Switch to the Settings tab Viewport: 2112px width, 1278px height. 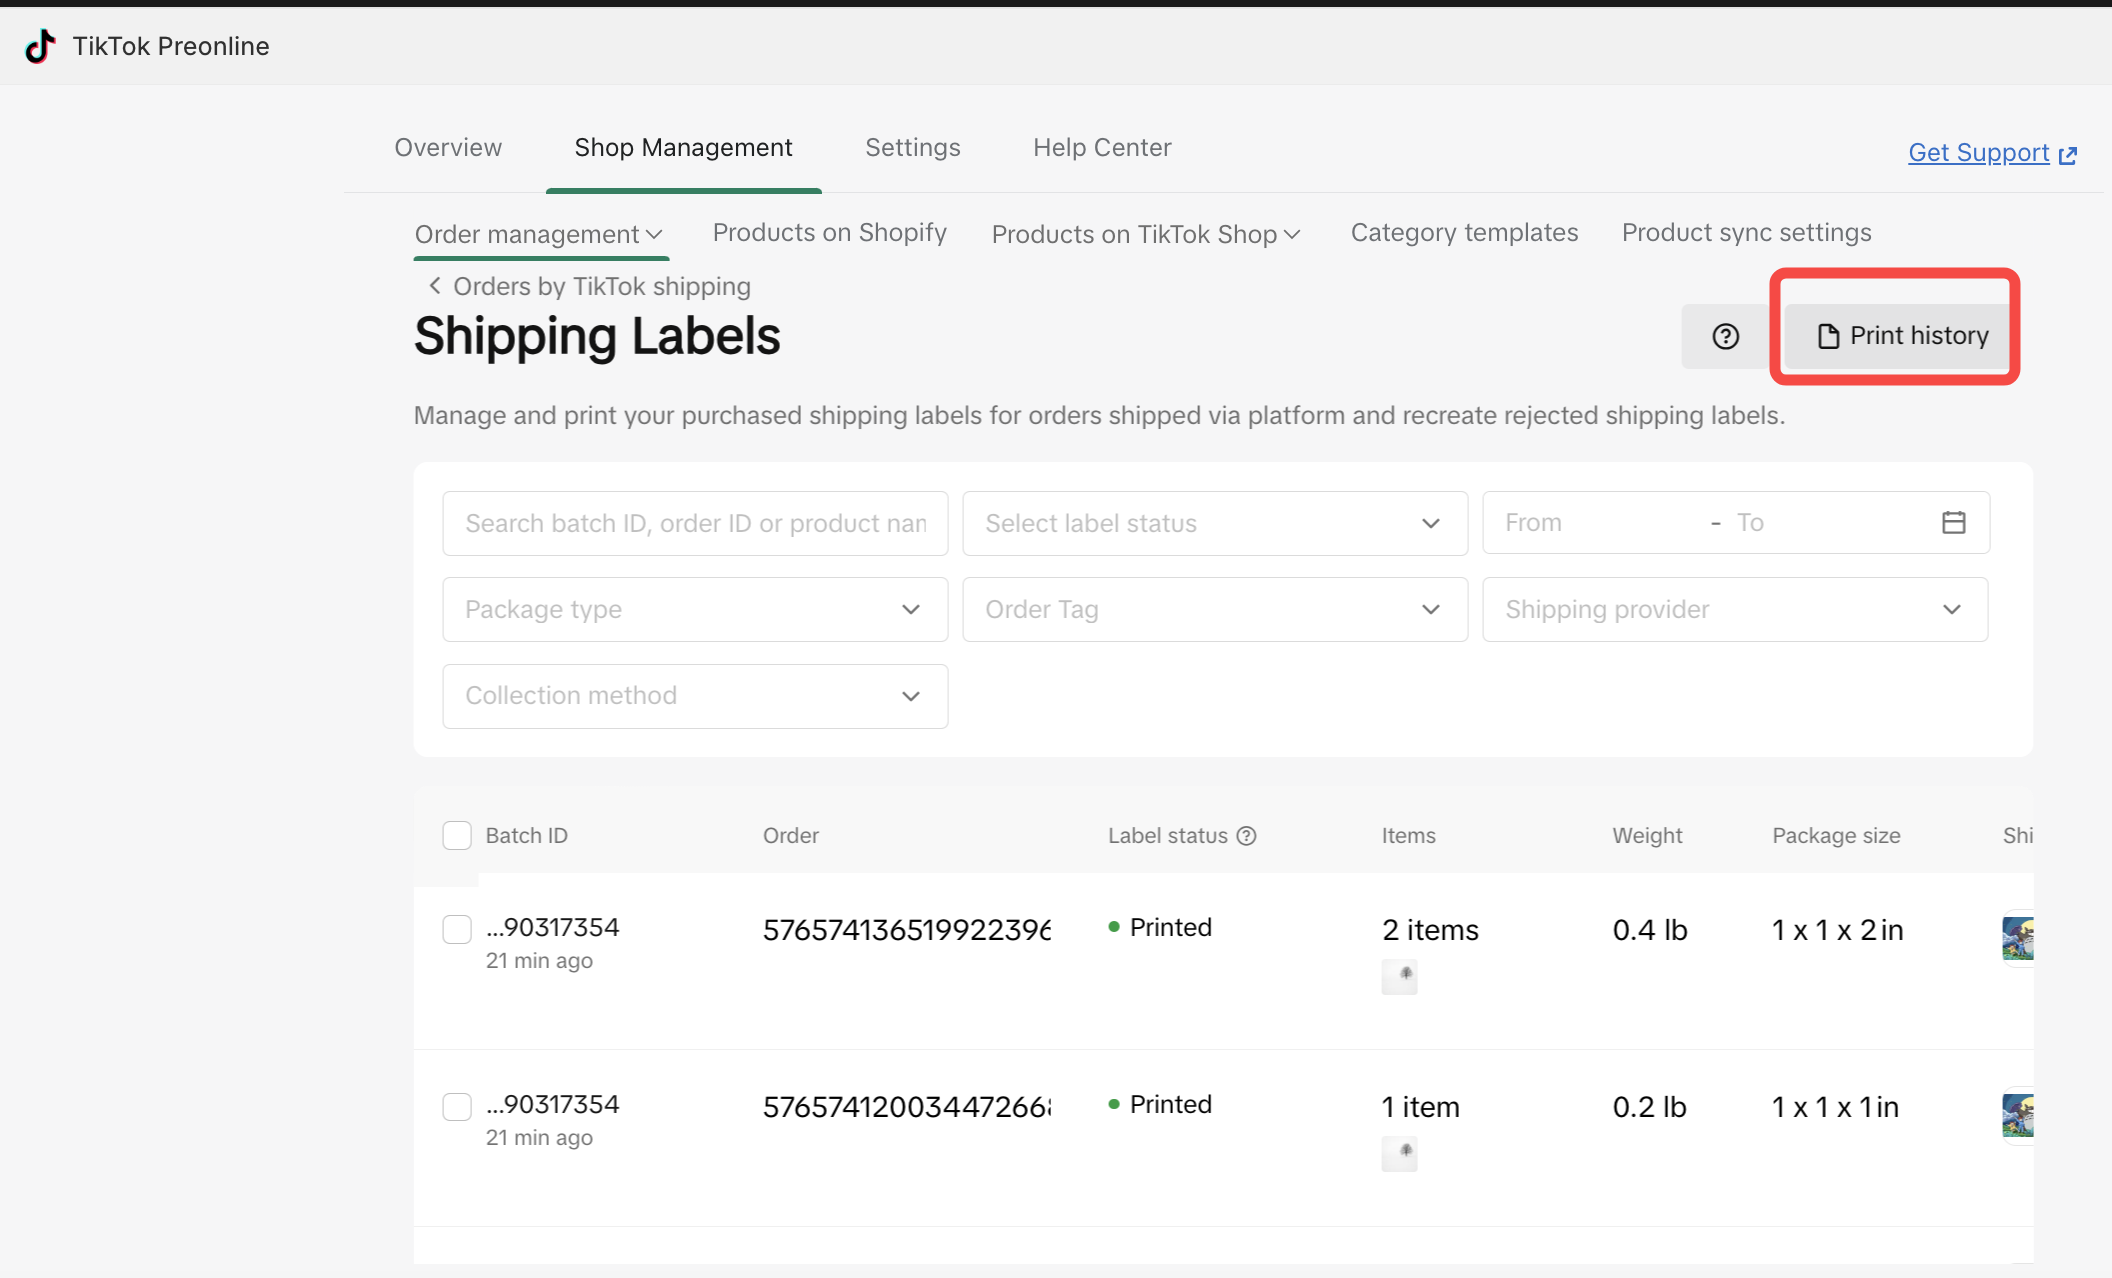tap(912, 148)
